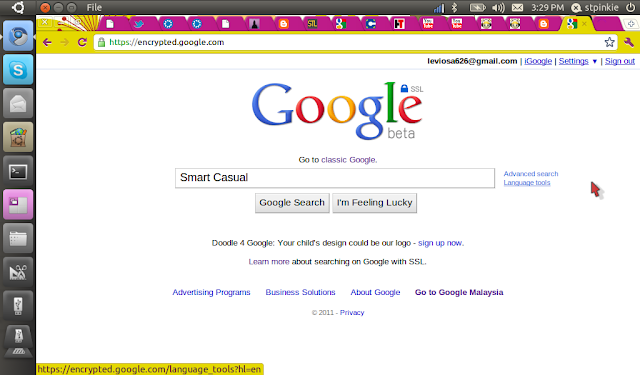This screenshot has width=640, height=375.
Task: Click the Sign out link
Action: coord(620,61)
